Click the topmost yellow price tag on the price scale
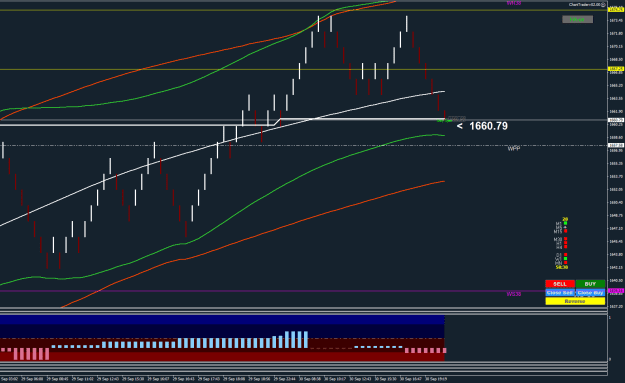The image size is (625, 383). tap(616, 10)
